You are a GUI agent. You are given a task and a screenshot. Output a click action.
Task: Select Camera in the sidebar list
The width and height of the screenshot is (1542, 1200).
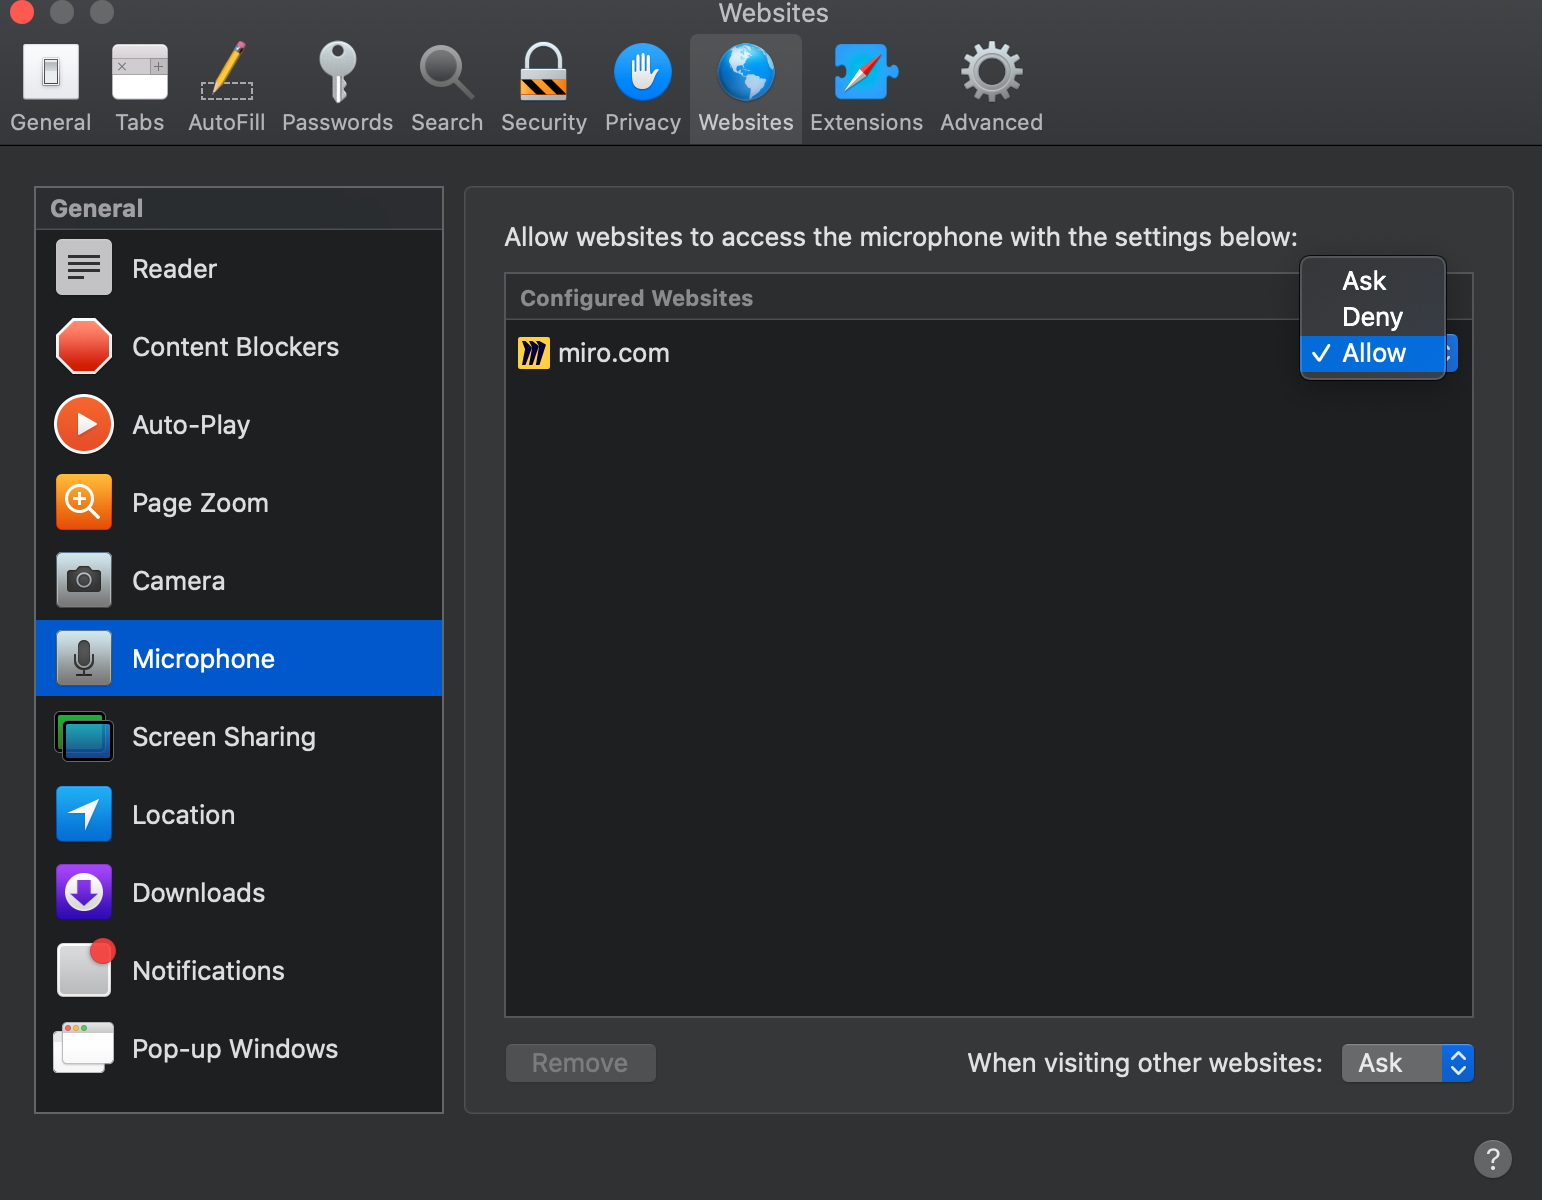178,581
